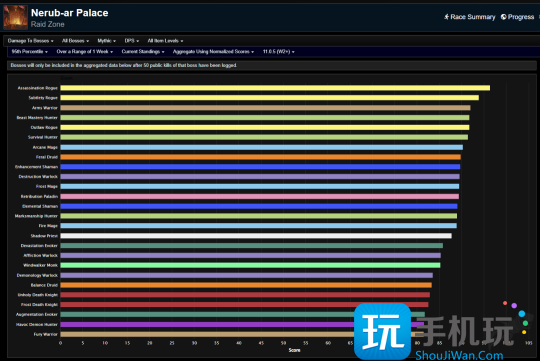Expand the All Item Levels dropdown
Screen dimensions: 540x361
(165, 41)
